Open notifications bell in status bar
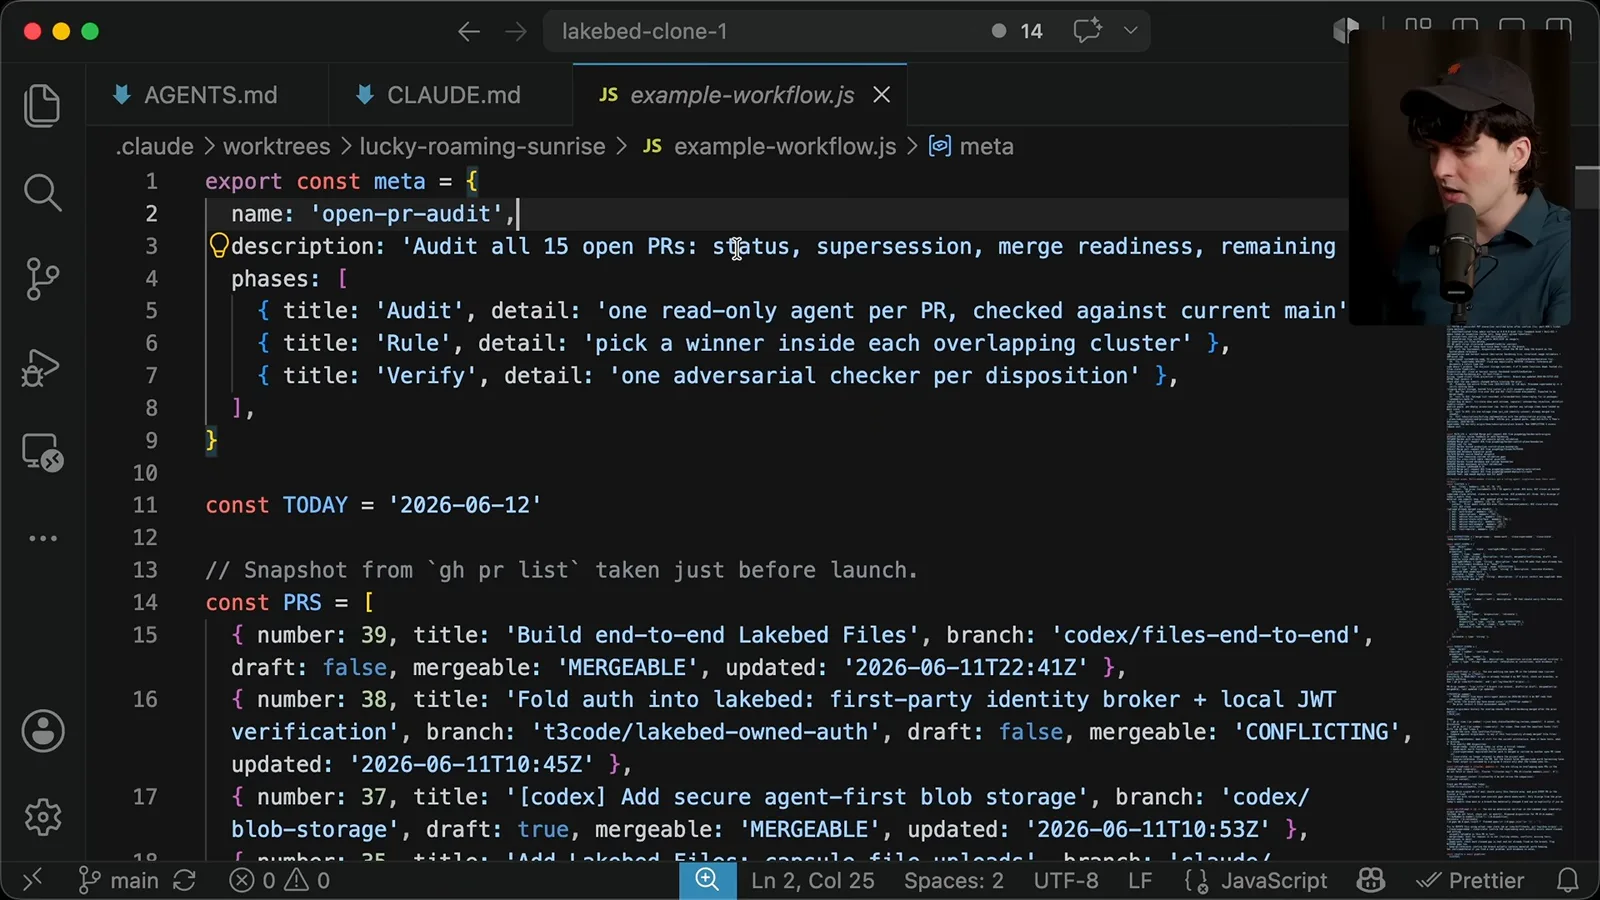Viewport: 1600px width, 900px height. click(x=1568, y=880)
